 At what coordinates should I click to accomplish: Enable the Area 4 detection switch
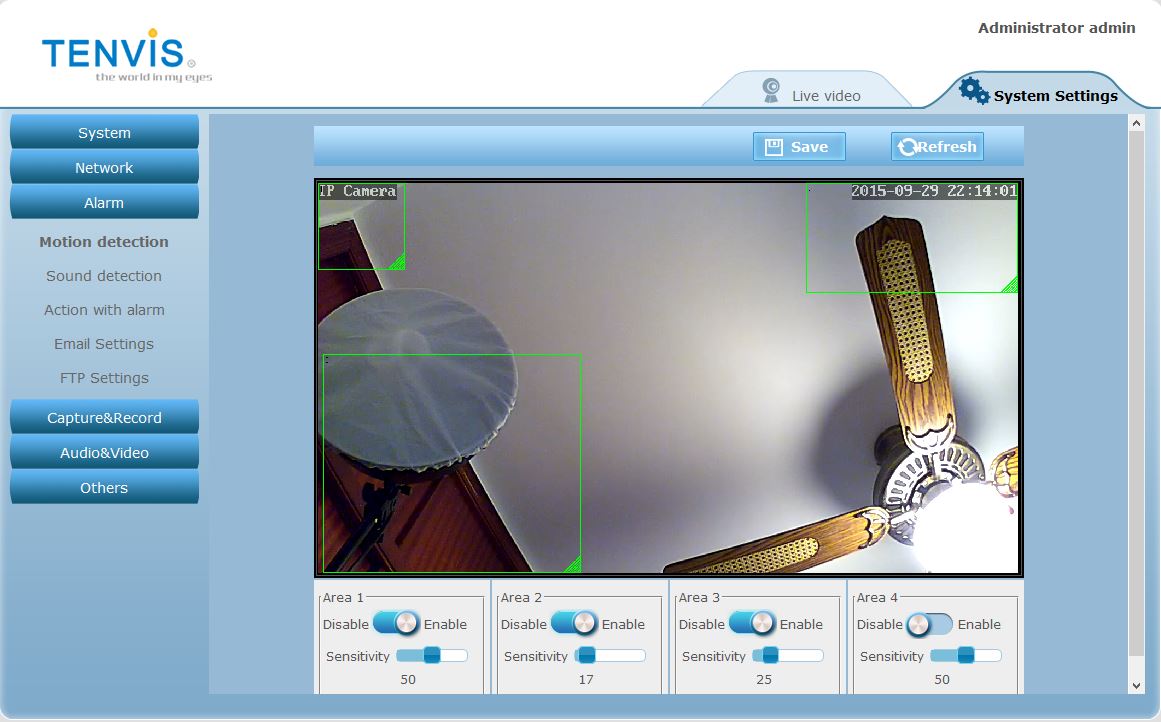(930, 624)
